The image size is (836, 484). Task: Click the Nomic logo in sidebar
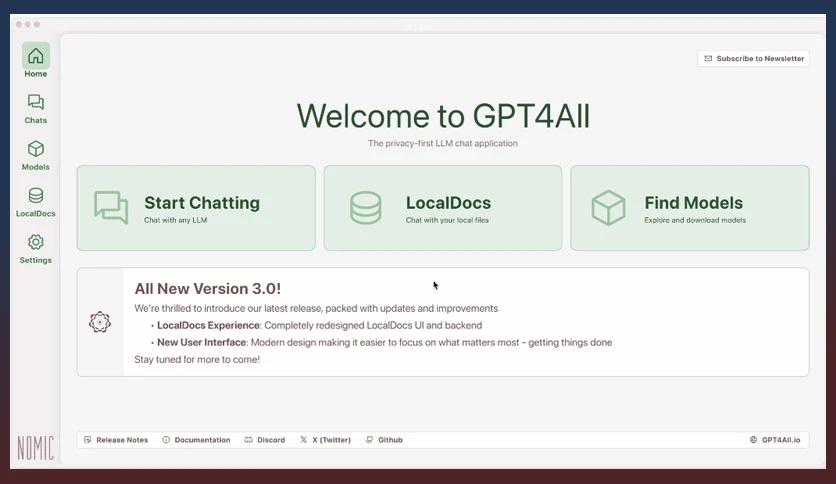coord(35,448)
